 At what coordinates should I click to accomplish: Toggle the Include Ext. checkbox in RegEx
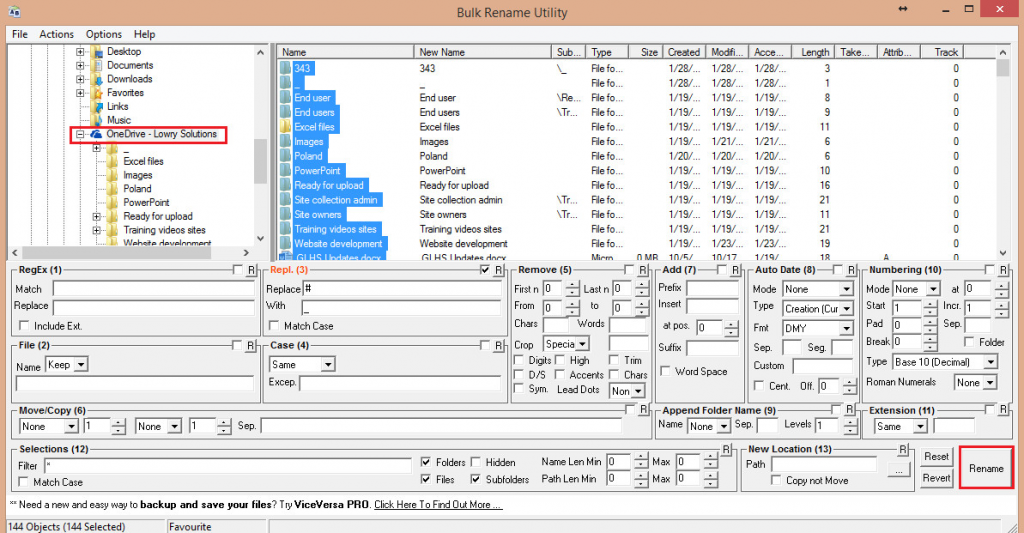[x=24, y=325]
